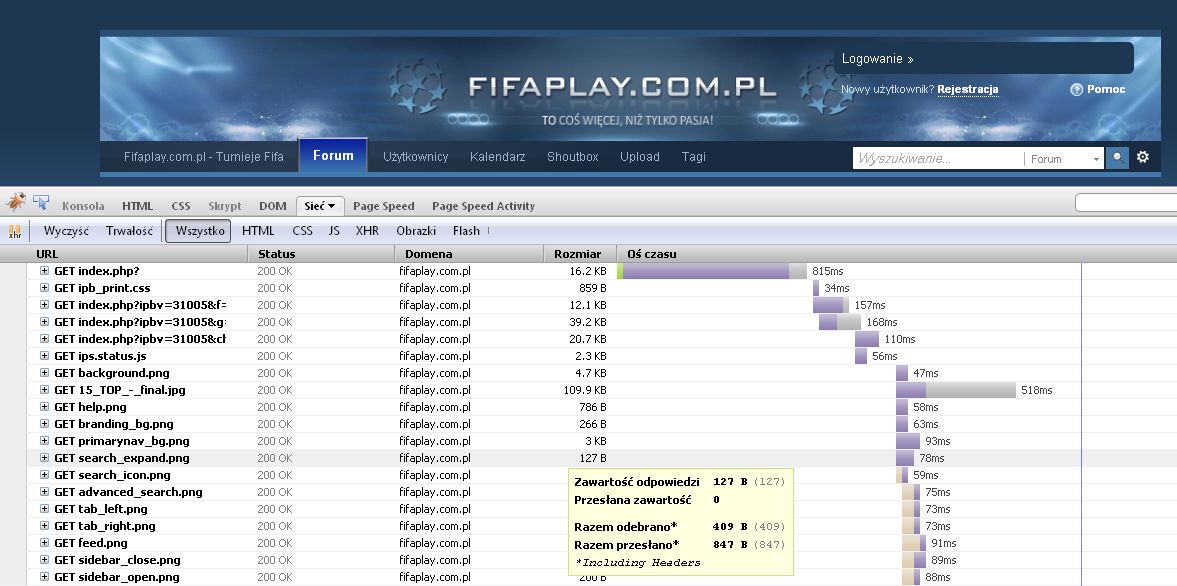Filter requests by JS
This screenshot has width=1177, height=586.
click(334, 231)
